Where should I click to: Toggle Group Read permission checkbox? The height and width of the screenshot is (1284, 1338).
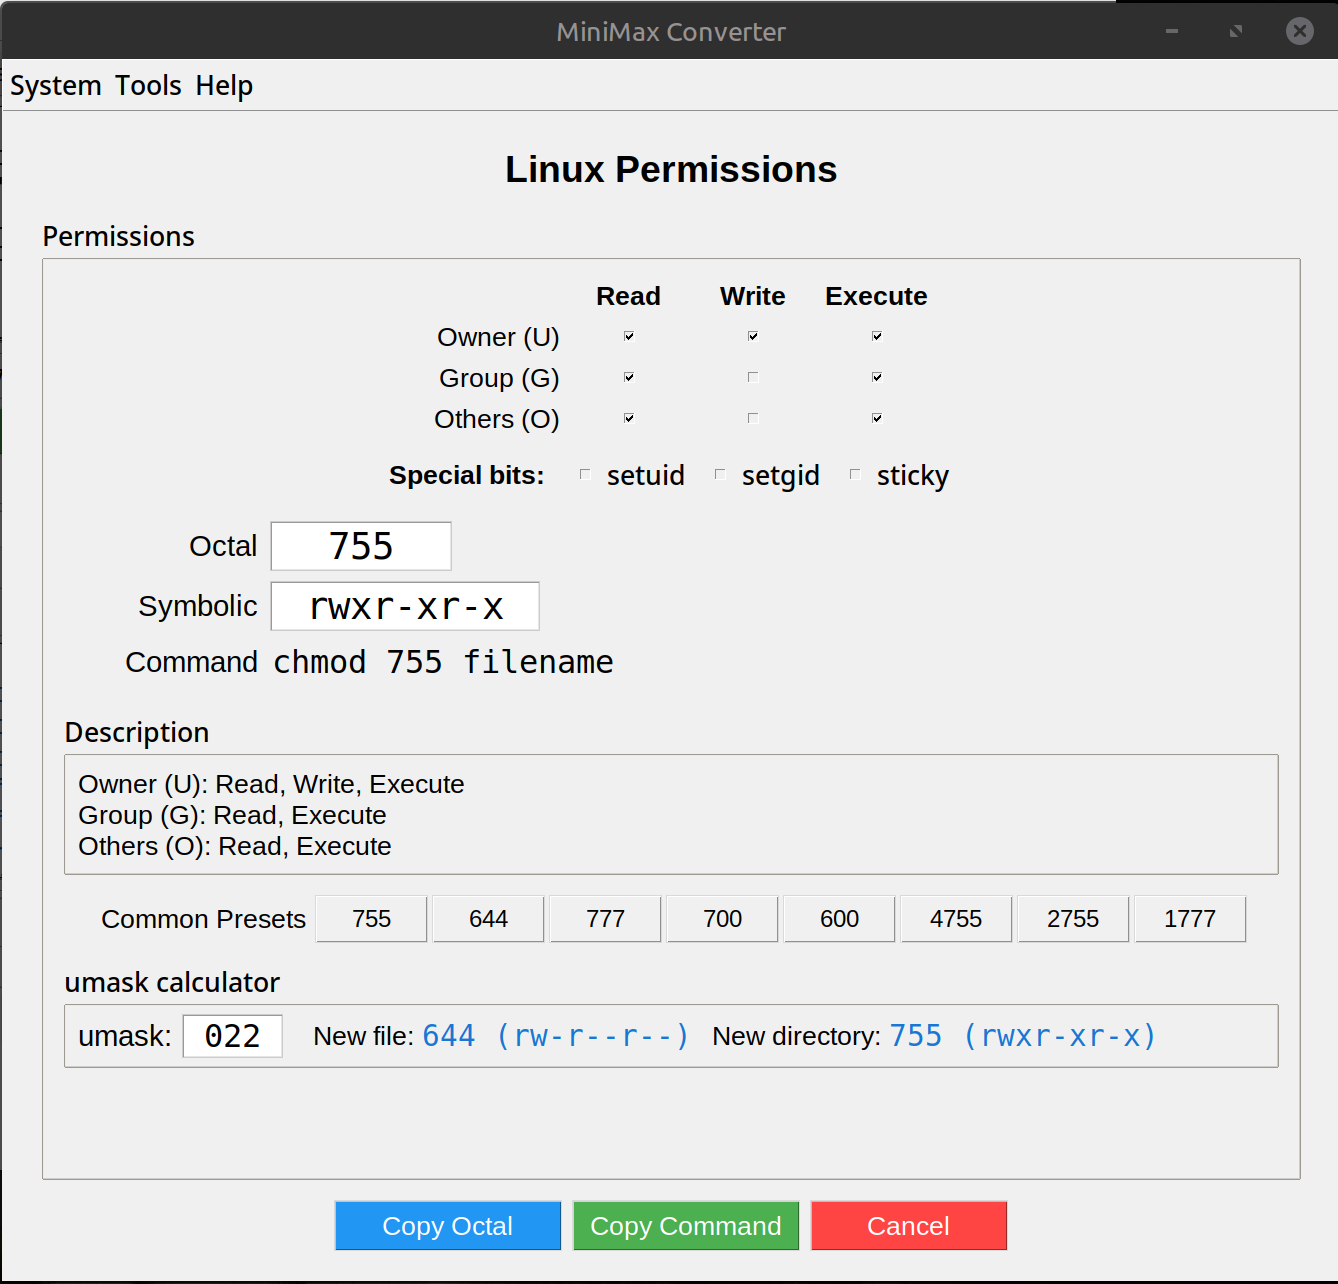point(629,377)
